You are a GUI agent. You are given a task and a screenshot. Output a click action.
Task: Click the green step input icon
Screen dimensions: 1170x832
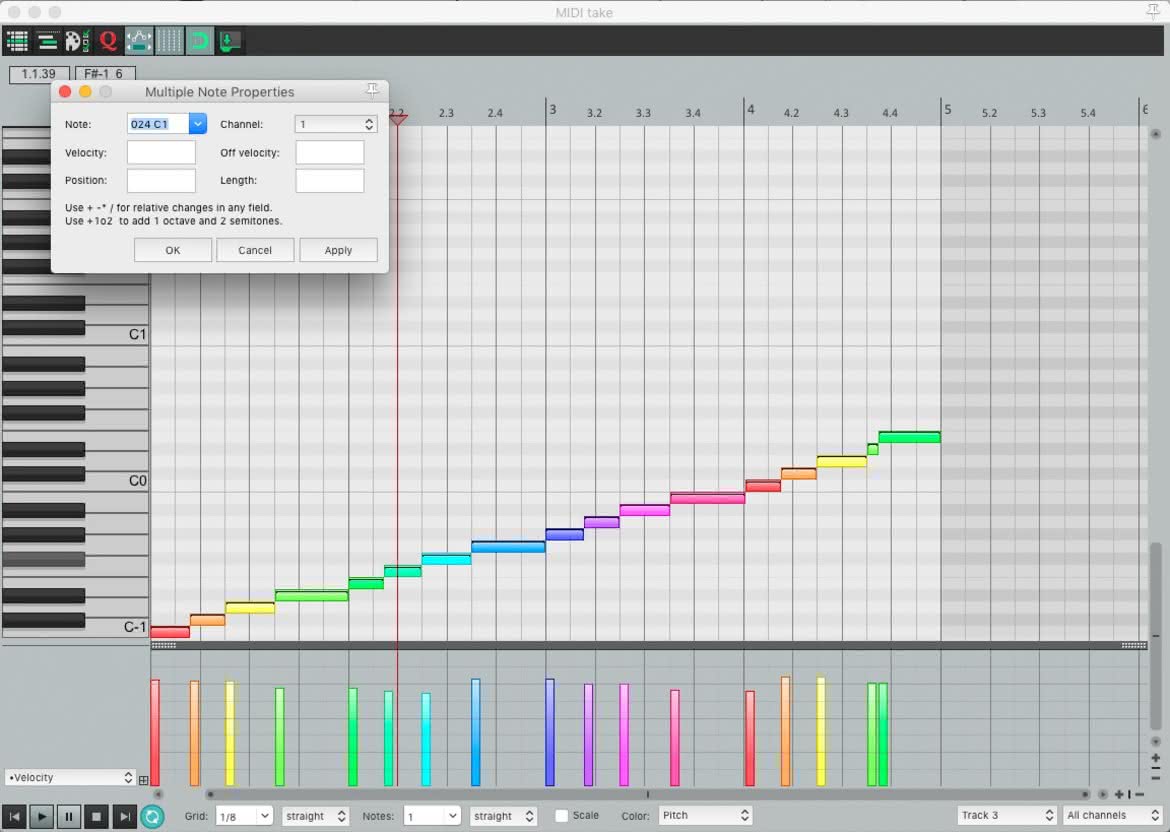pyautogui.click(x=229, y=41)
